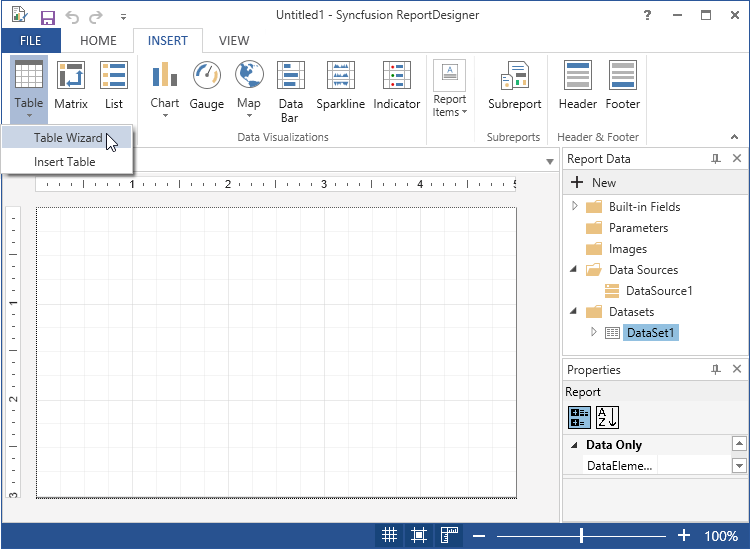This screenshot has height=549, width=750.
Task: Open the FILE backstage menu
Action: [30, 41]
